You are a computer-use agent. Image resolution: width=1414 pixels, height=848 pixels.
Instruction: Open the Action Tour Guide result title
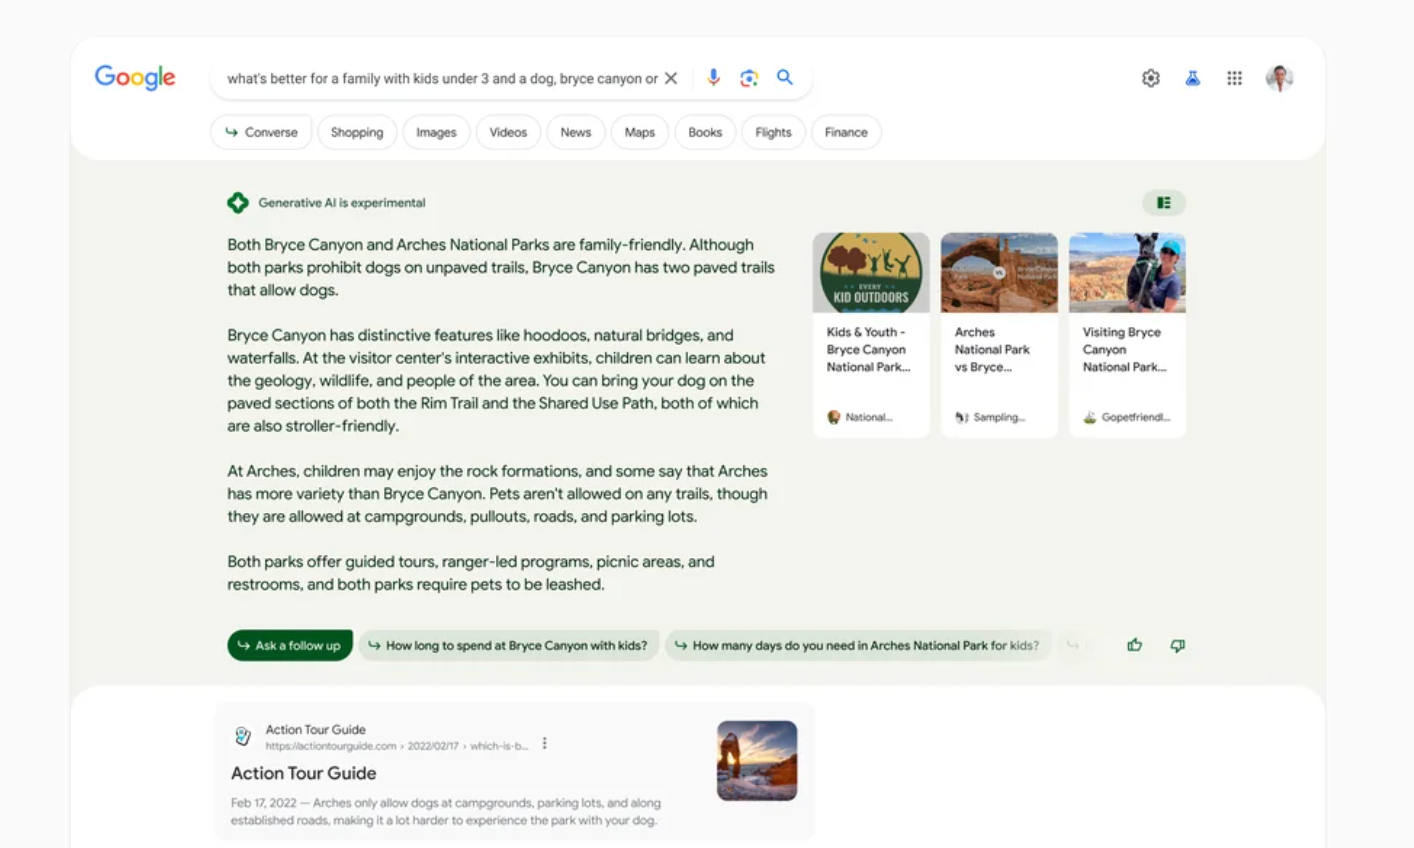click(x=304, y=773)
